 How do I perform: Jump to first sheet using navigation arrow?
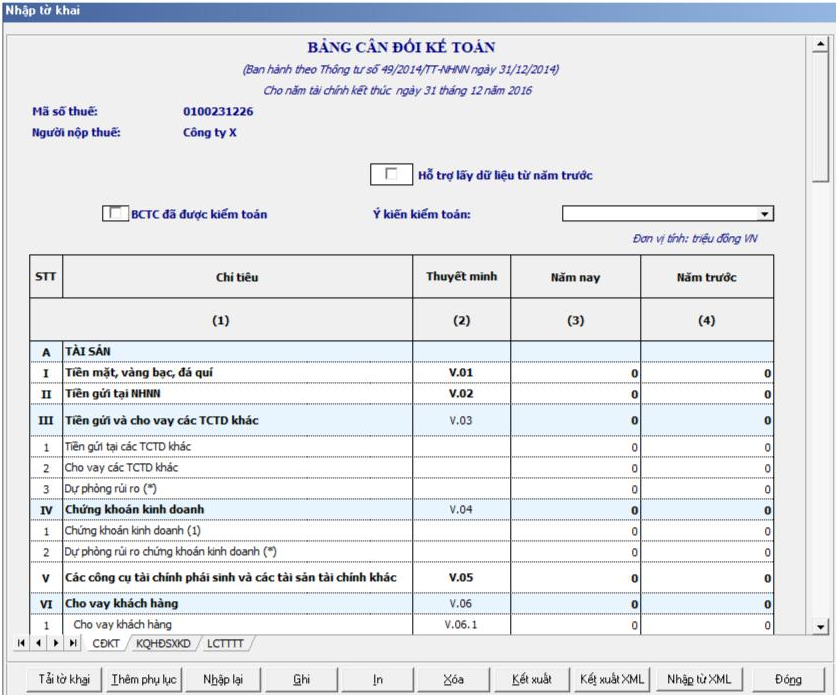23,642
